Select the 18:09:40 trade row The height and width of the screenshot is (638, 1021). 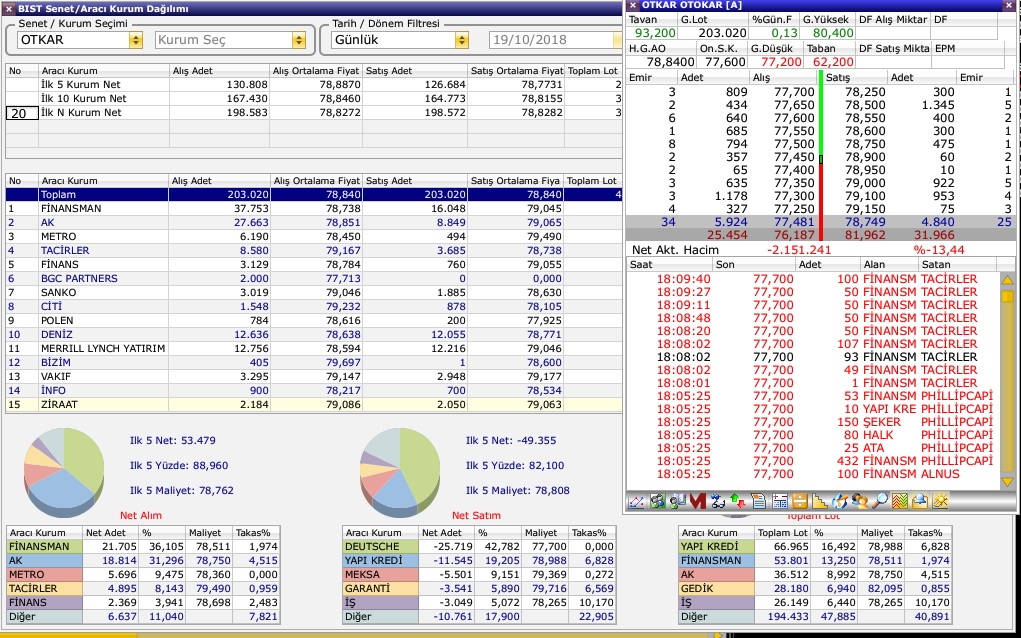pos(813,279)
